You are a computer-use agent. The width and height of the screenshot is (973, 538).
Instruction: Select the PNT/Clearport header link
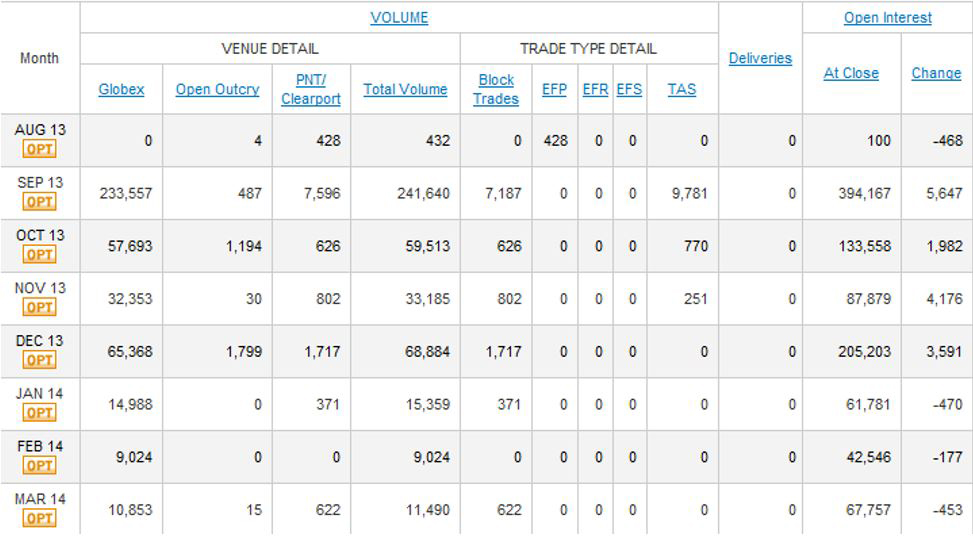[311, 89]
